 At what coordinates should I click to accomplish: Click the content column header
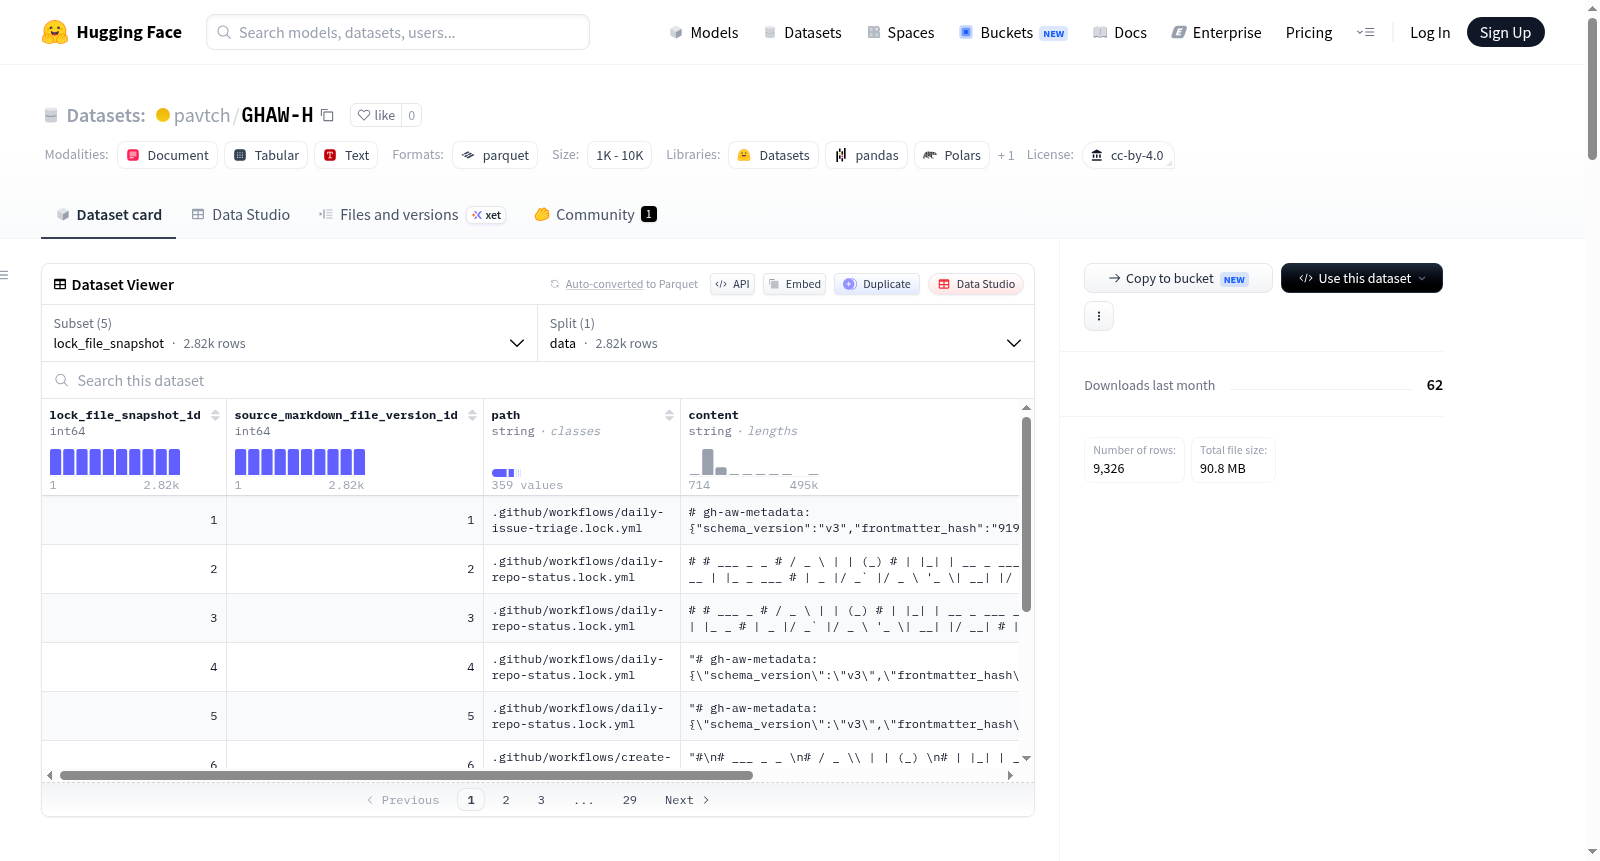click(714, 415)
